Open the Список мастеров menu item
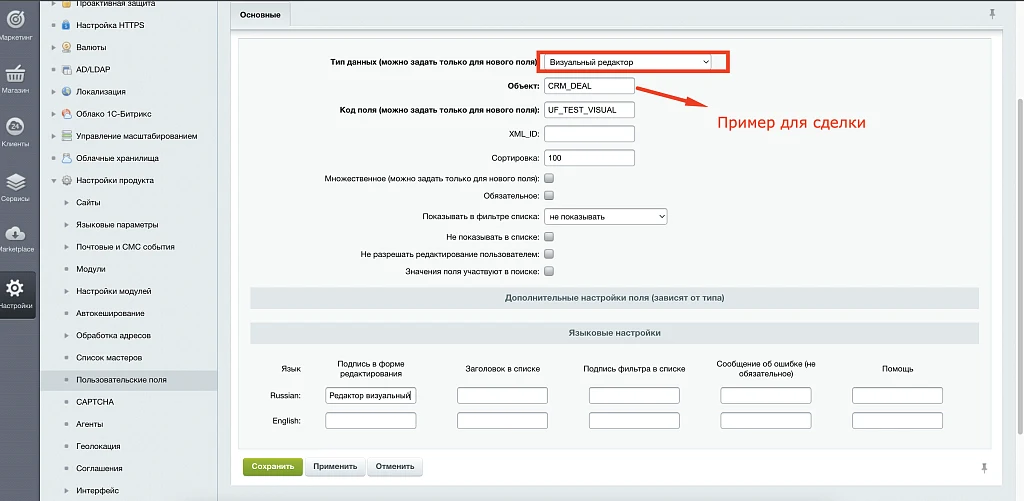Viewport: 1024px width, 501px height. click(x=109, y=358)
